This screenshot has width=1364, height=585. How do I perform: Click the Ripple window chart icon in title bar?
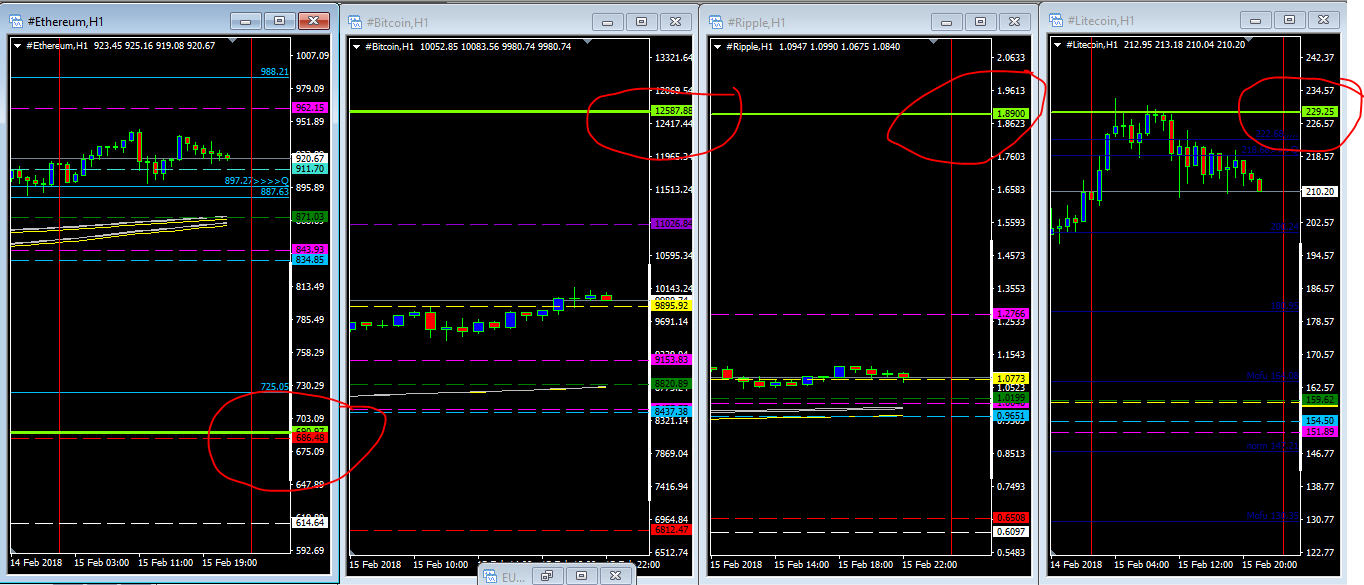[x=716, y=21]
